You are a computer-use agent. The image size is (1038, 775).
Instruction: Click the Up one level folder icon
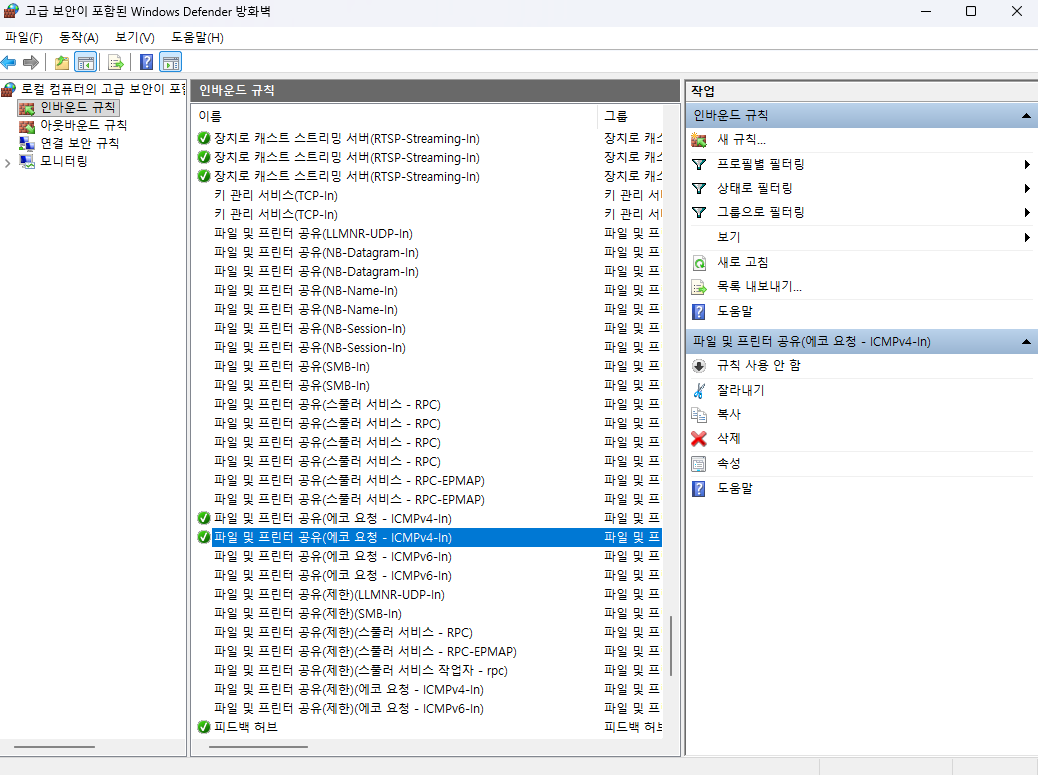tap(62, 62)
